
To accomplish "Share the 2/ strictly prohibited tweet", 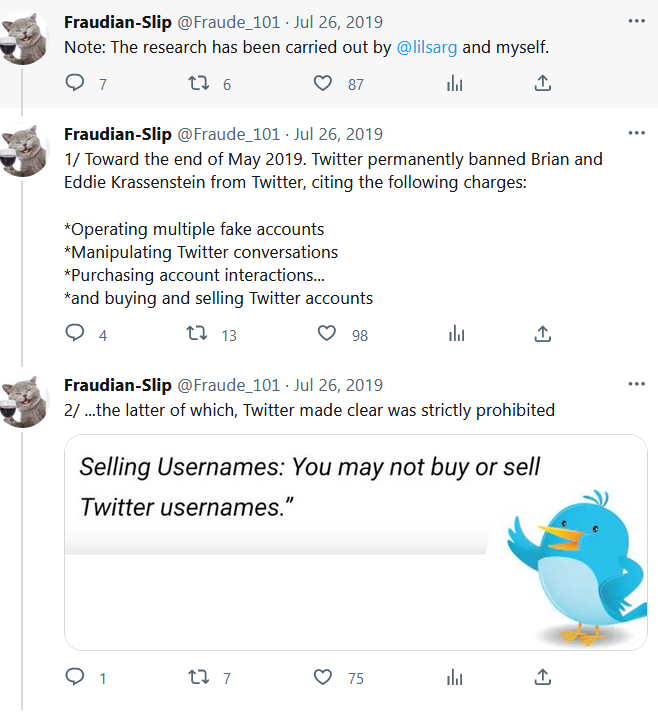I will (x=543, y=677).
